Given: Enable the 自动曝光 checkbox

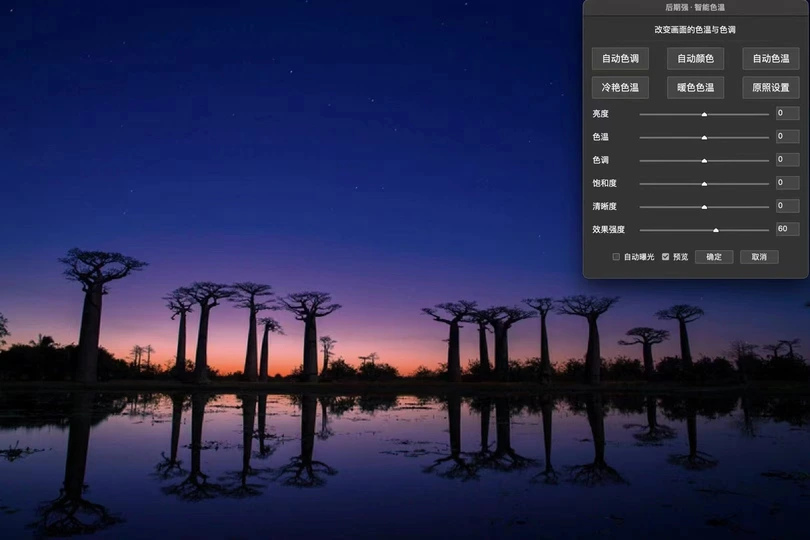Looking at the screenshot, I should tap(616, 257).
